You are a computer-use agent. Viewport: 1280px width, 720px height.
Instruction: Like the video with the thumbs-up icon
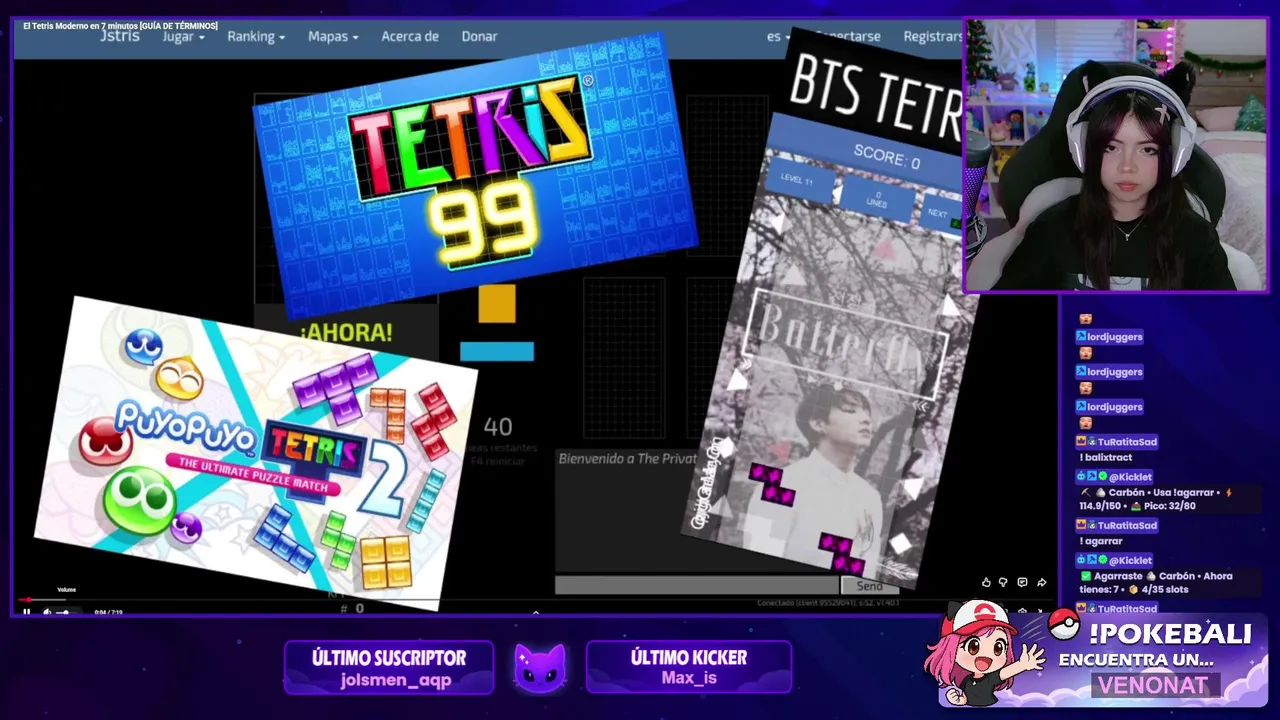point(986,582)
